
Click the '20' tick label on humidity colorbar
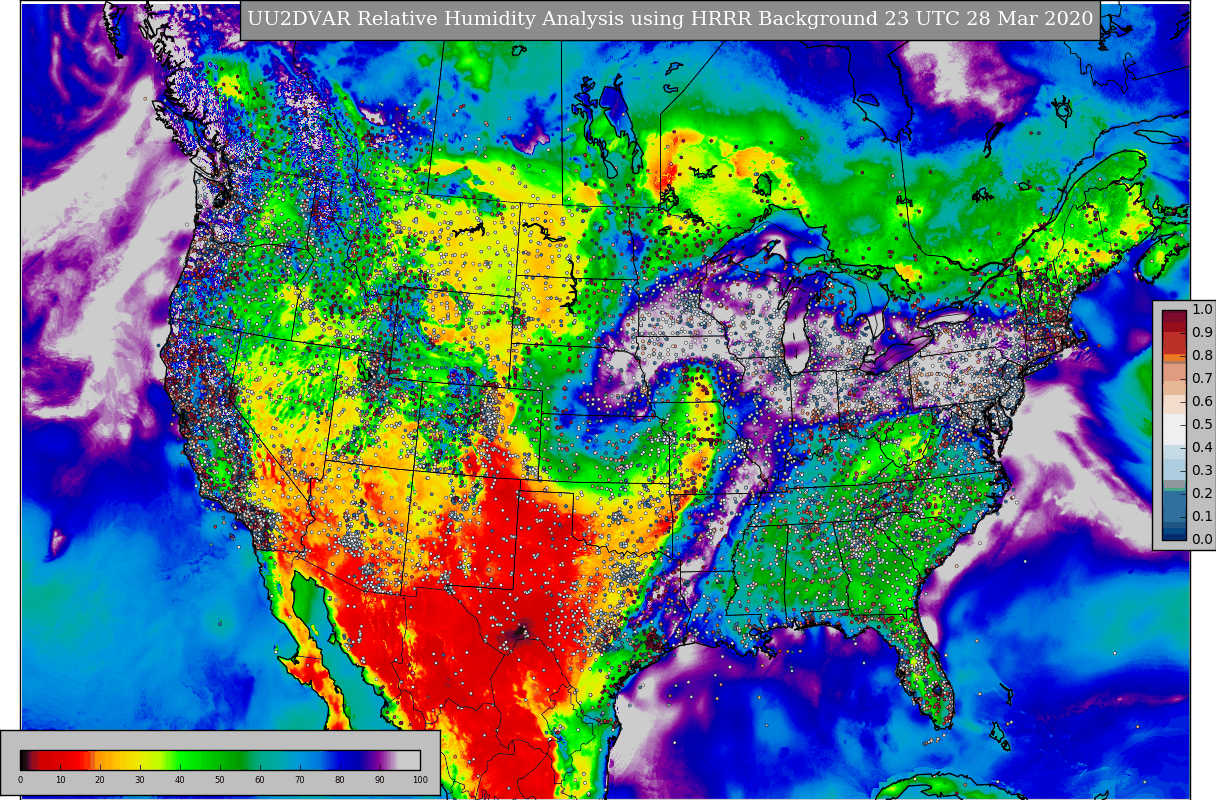point(100,780)
